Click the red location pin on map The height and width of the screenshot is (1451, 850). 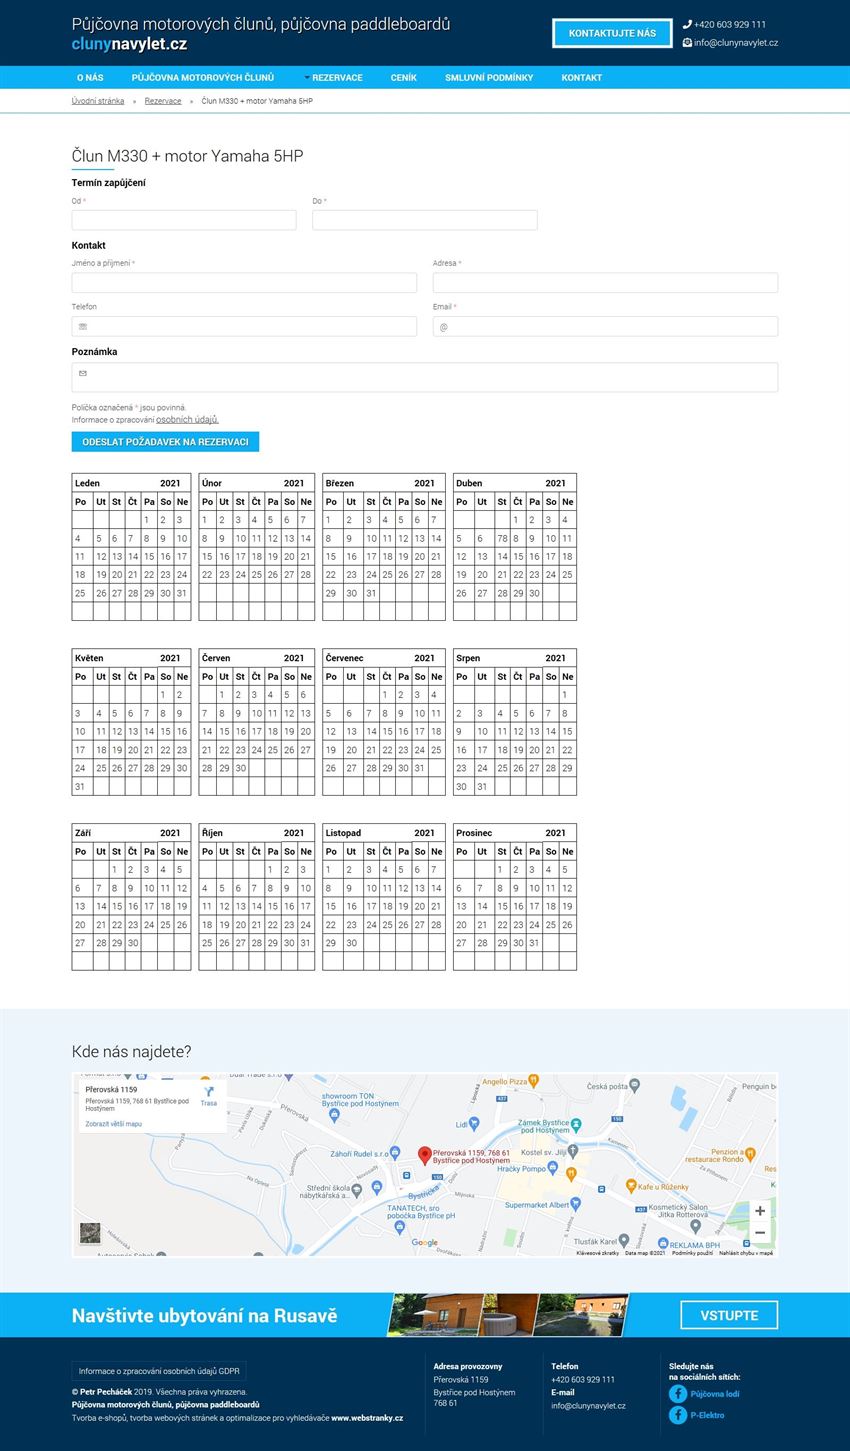424,1155
